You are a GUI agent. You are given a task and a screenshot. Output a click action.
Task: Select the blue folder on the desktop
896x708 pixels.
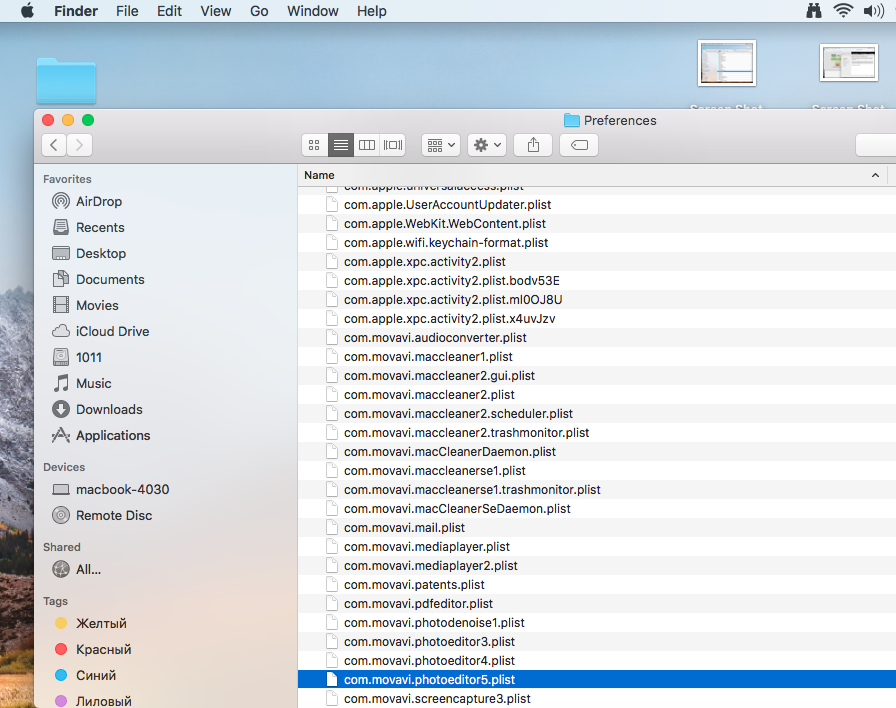pyautogui.click(x=66, y=81)
